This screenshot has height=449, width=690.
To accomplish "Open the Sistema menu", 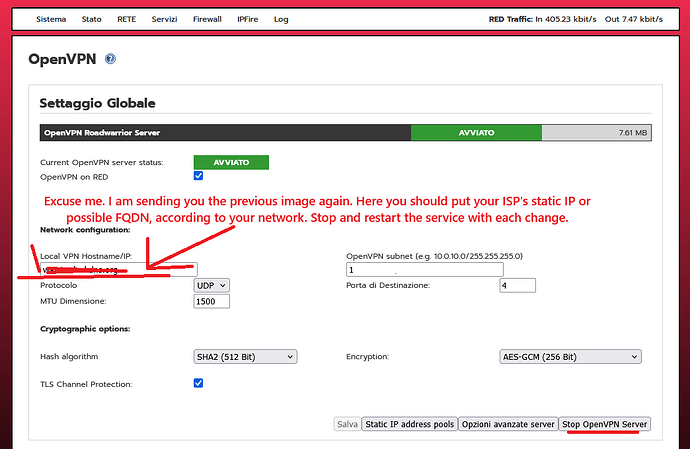I will click(x=51, y=19).
